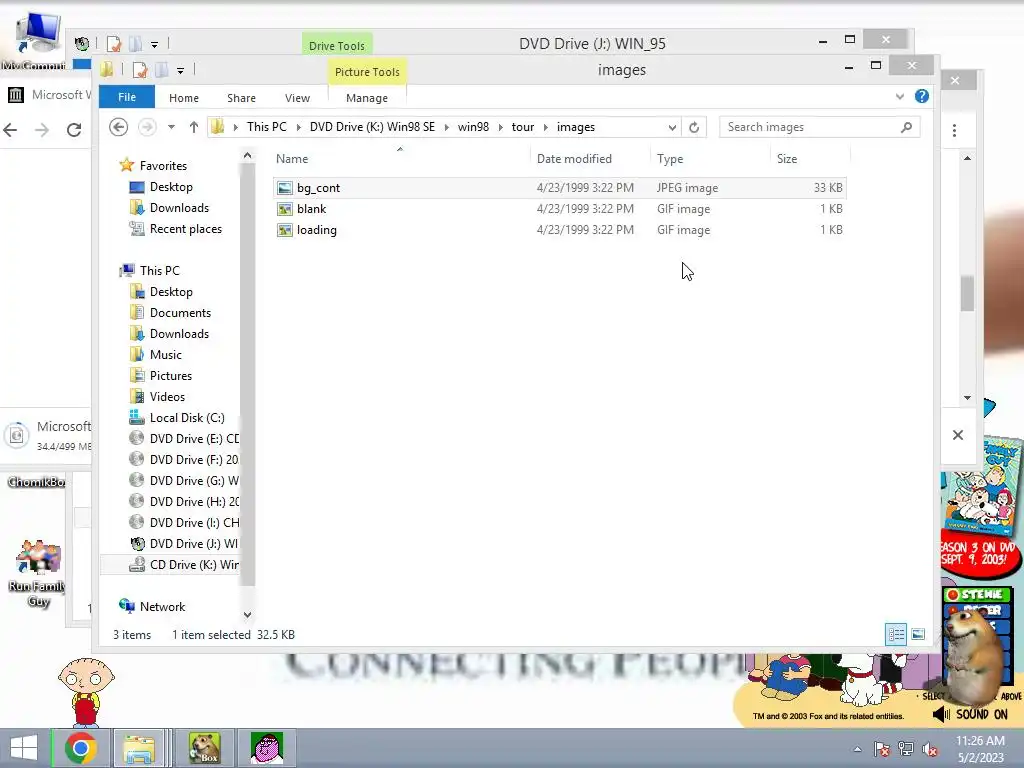Screen dimensions: 1024x768
Task: Select the loading GIF file
Action: pyautogui.click(x=560, y=230)
